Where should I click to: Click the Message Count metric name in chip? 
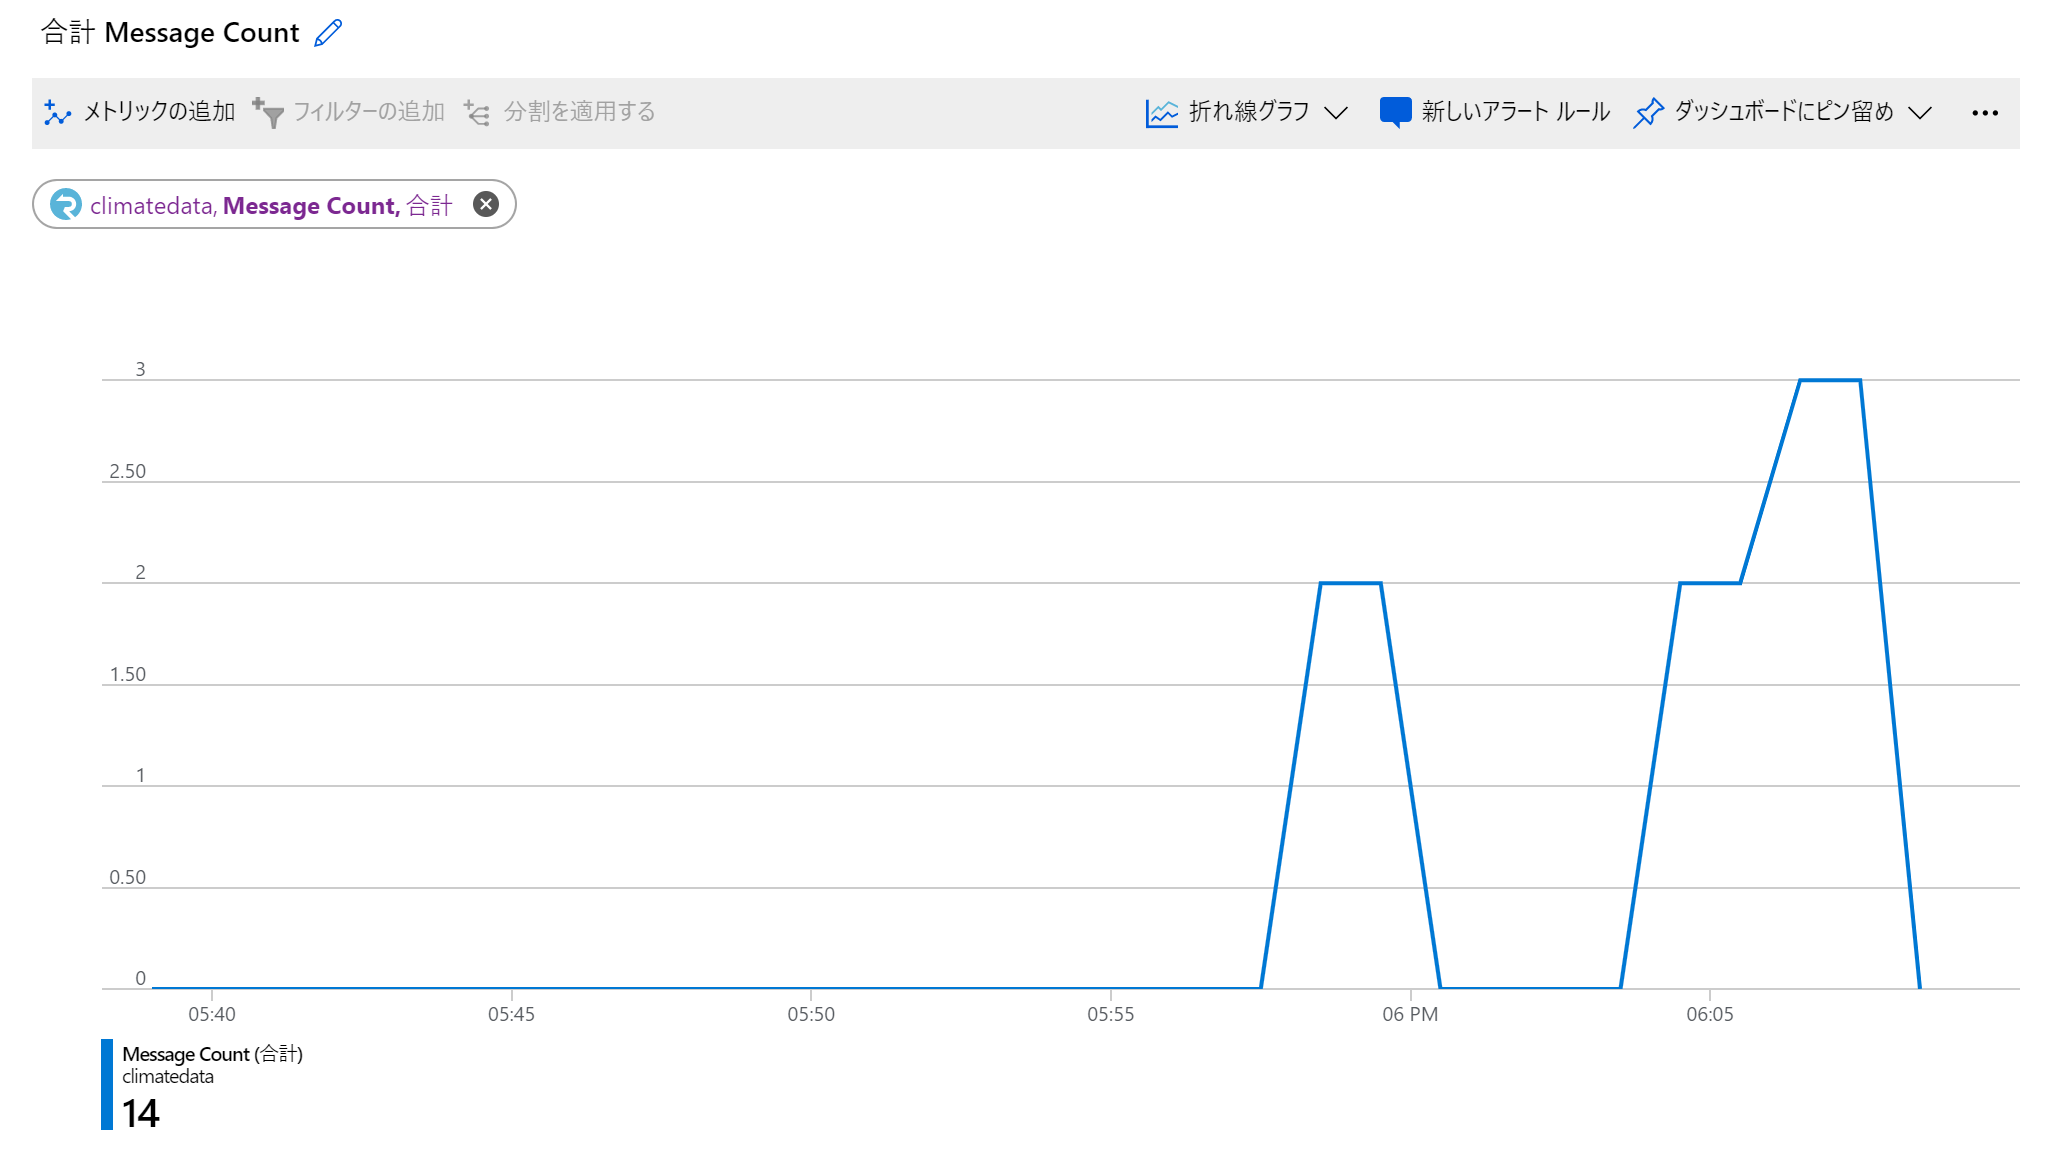(x=310, y=206)
